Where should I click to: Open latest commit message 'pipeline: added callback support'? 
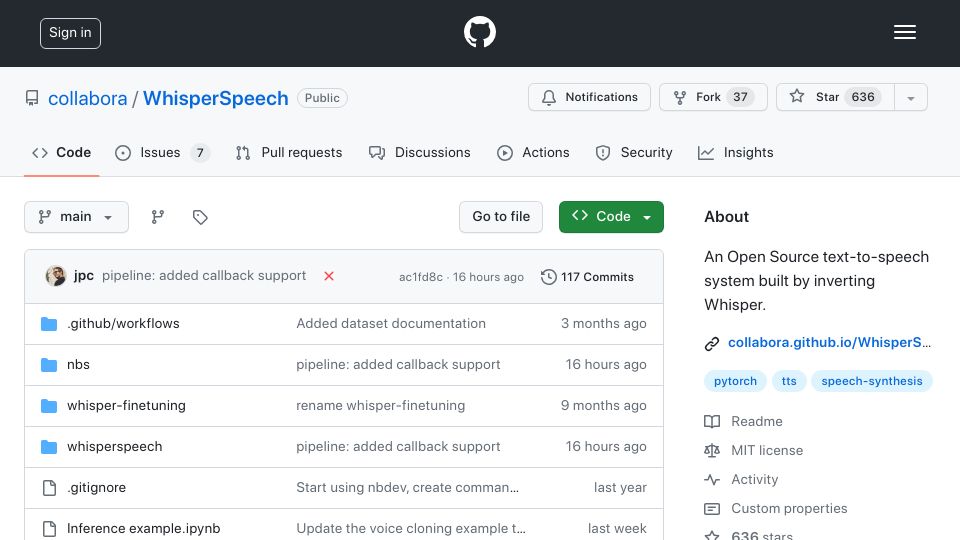click(x=204, y=276)
